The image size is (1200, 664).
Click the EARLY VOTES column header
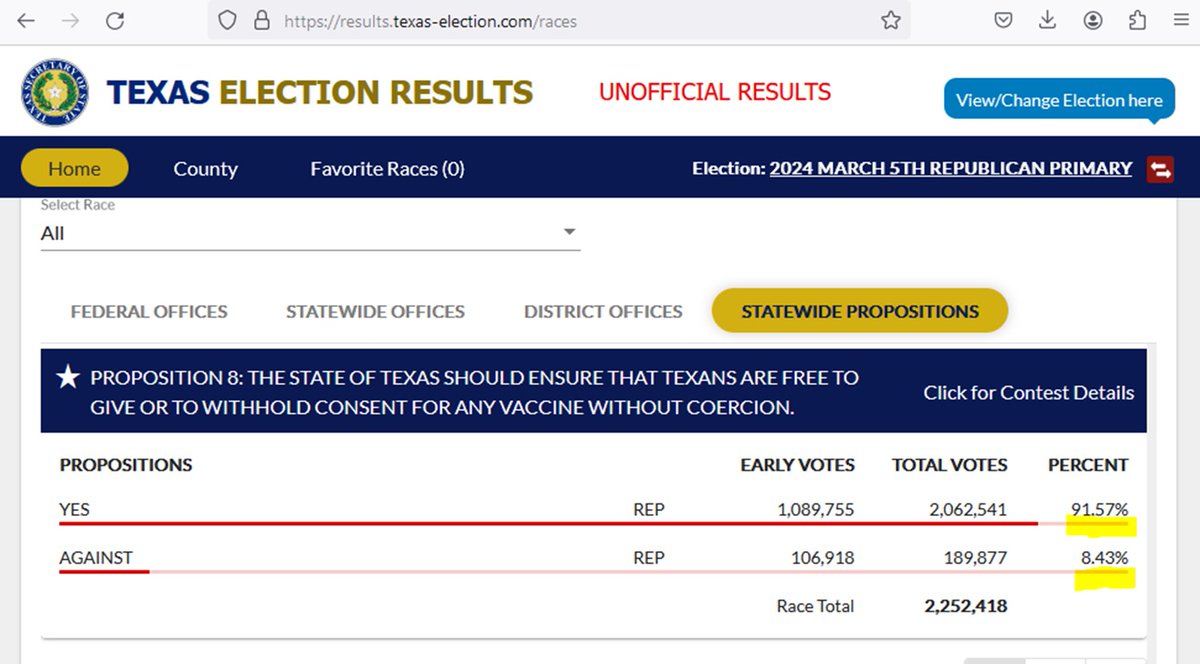pos(797,464)
